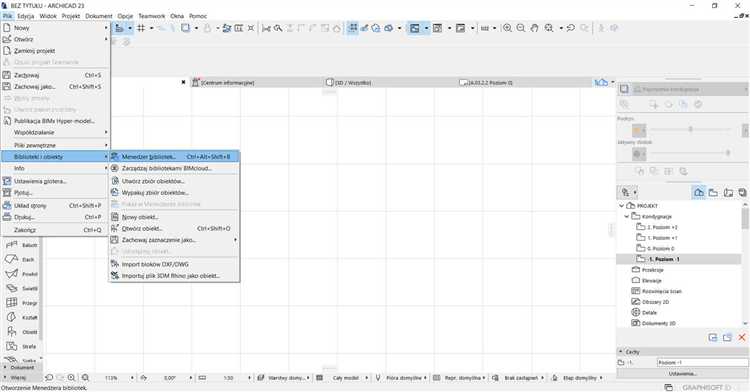Click the zoom in icon in bottom bar
Screen dimensions: 750x392
(x=72, y=378)
